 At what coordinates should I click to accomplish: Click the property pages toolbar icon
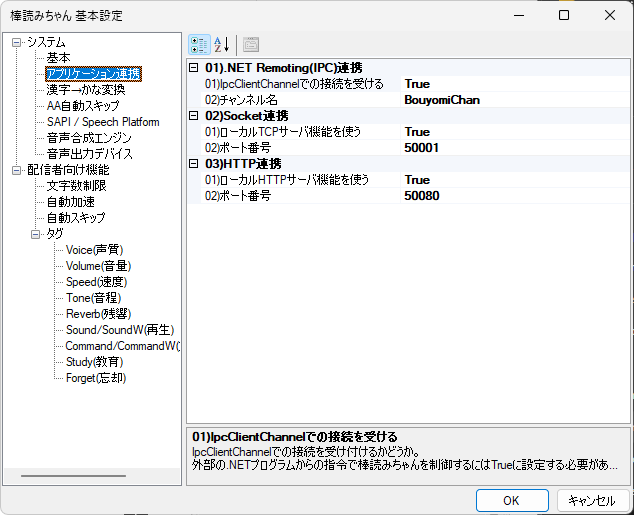click(250, 45)
